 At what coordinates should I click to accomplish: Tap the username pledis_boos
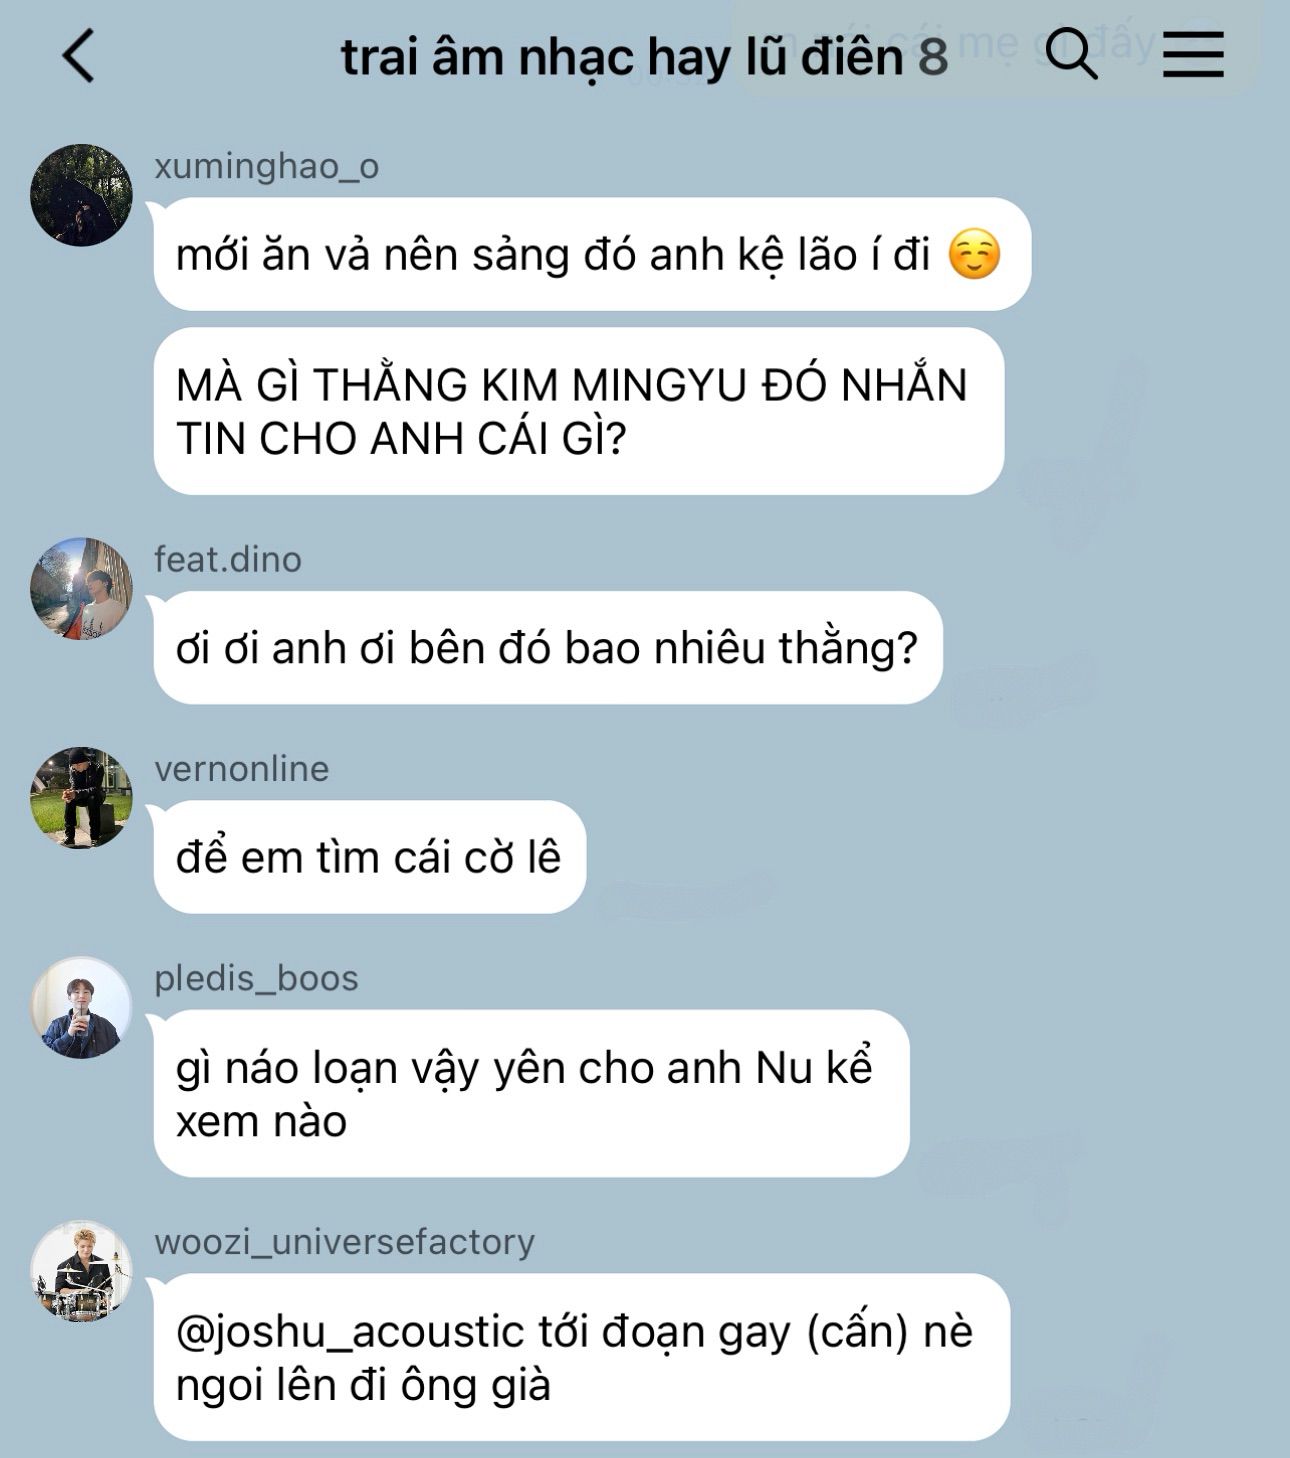(x=256, y=978)
